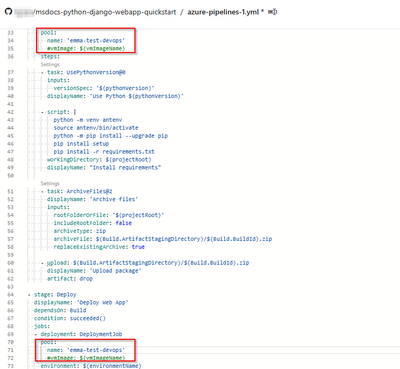This screenshot has height=369, width=400.
Task: Place cursor on 'steps:' line 36
Action: click(50, 56)
